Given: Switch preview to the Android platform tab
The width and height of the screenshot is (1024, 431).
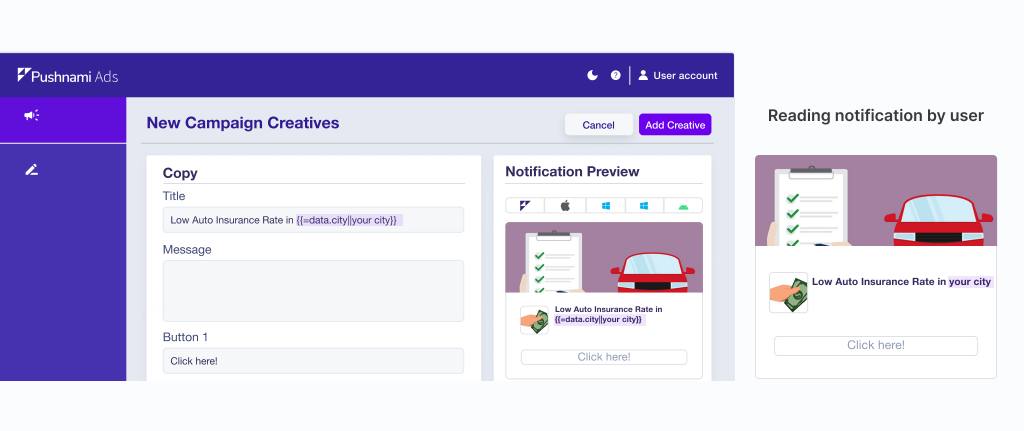Looking at the screenshot, I should 684,205.
